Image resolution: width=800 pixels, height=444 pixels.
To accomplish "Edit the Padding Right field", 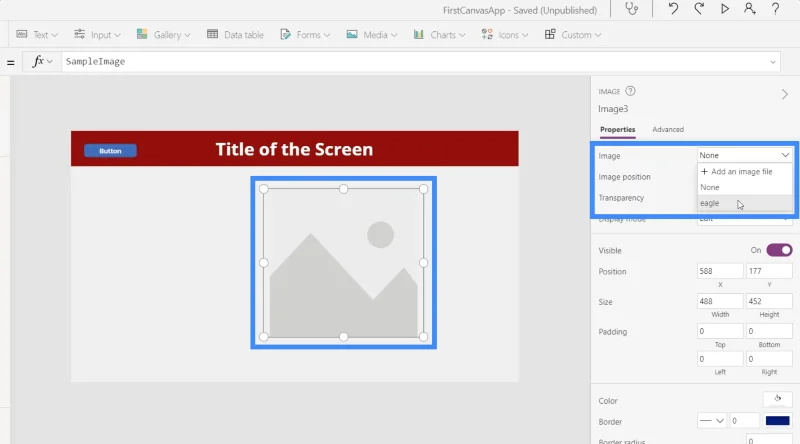I will tap(769, 359).
